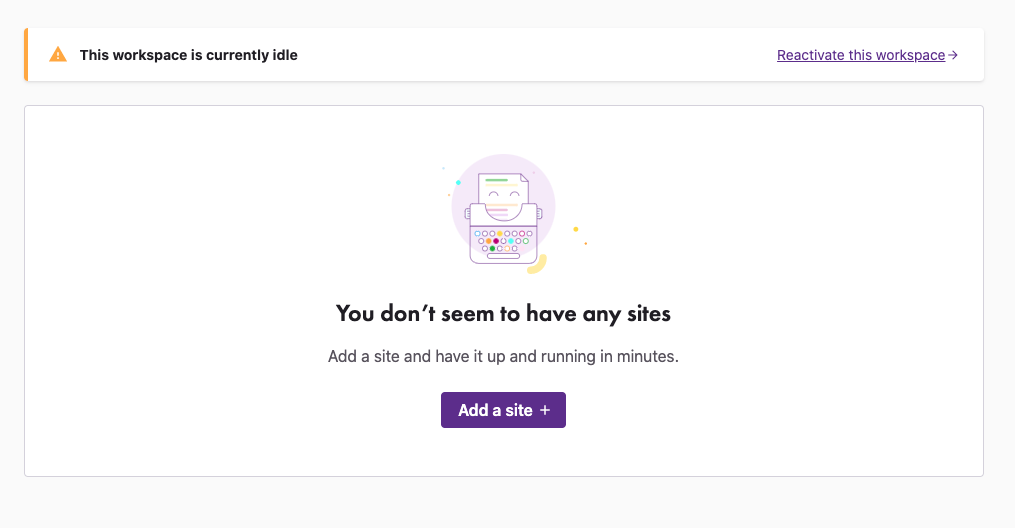Click the orange warning triangle icon
Screen dimensions: 1015x528
[58, 55]
